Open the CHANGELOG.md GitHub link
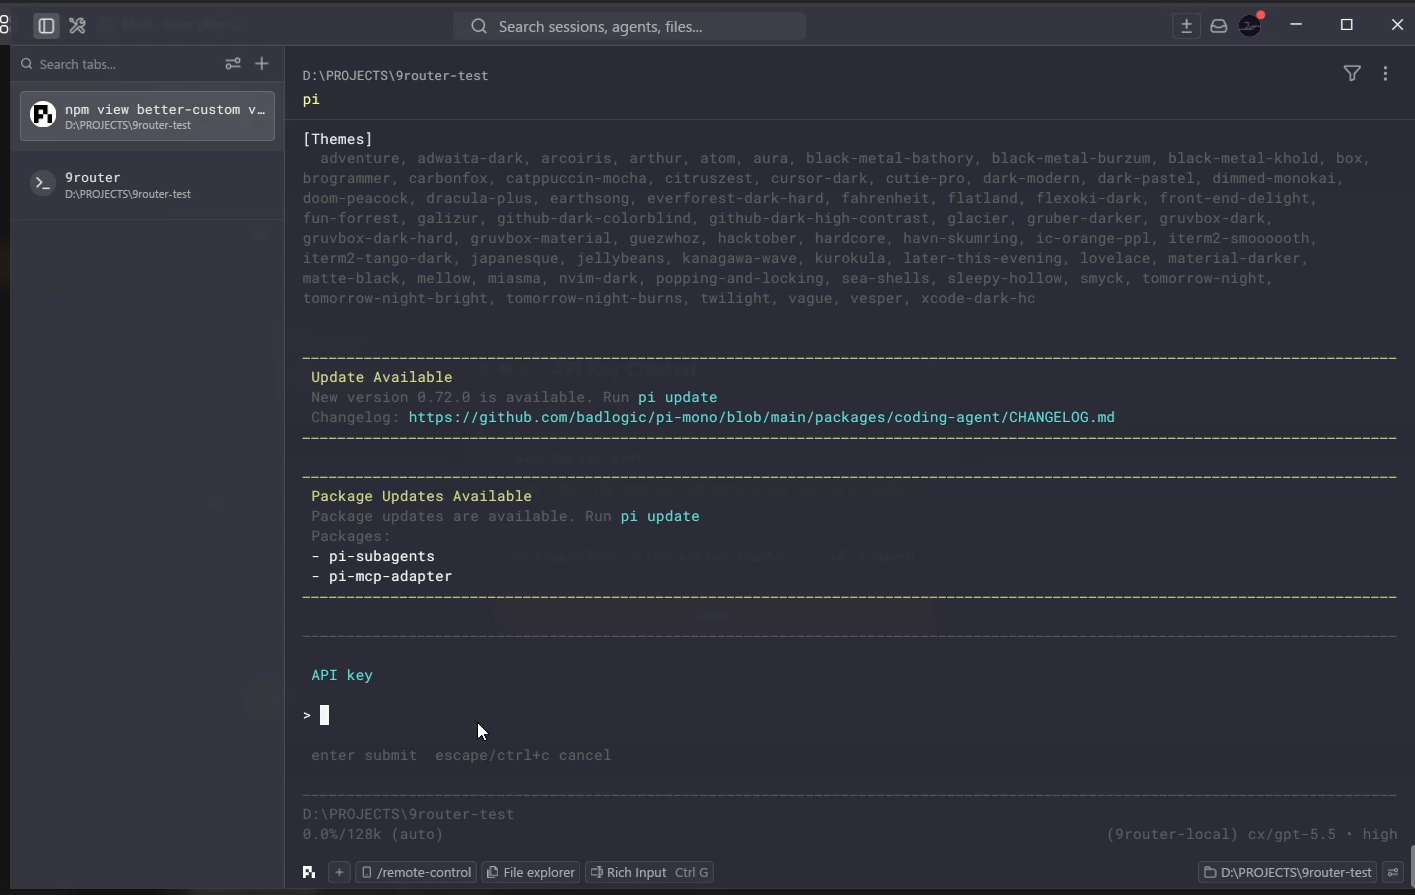 [x=762, y=417]
